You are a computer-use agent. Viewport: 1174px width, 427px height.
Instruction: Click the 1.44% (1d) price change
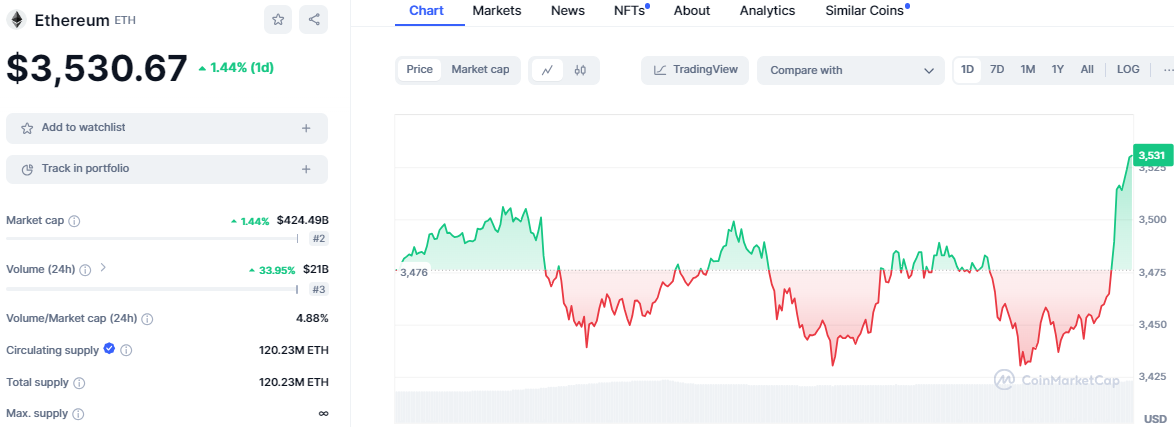(x=236, y=67)
